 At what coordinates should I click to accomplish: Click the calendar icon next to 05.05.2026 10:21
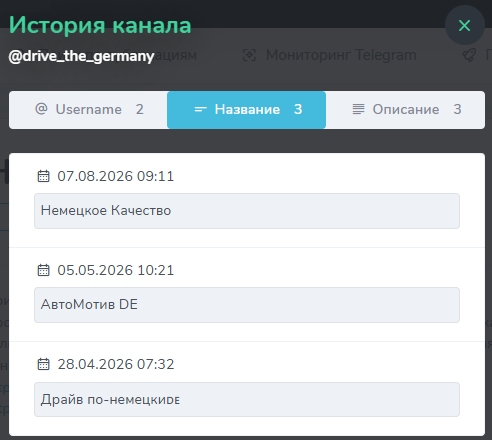coord(43,270)
